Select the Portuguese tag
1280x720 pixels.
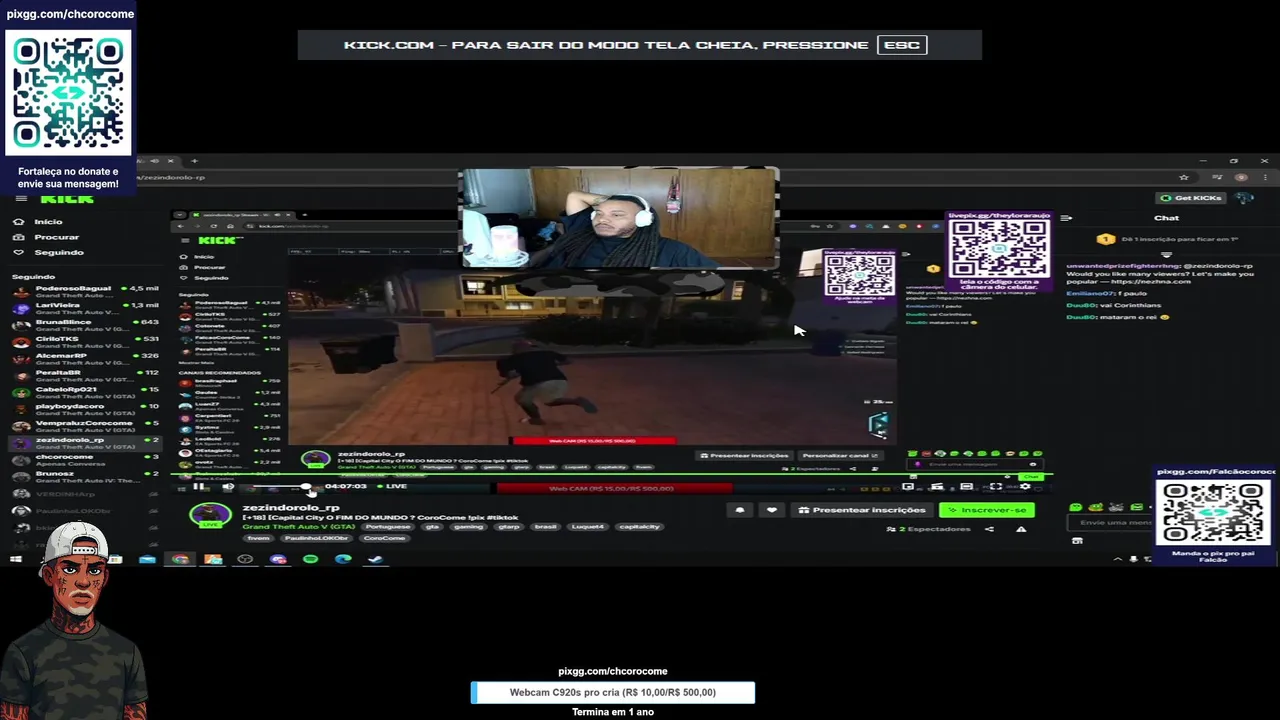coord(387,526)
